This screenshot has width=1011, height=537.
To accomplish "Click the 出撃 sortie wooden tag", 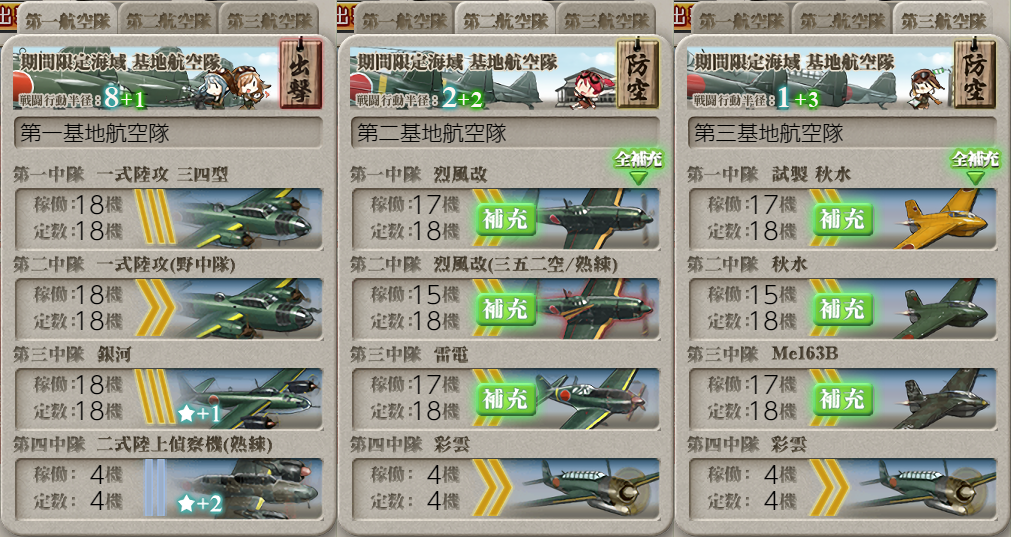I will tap(300, 75).
